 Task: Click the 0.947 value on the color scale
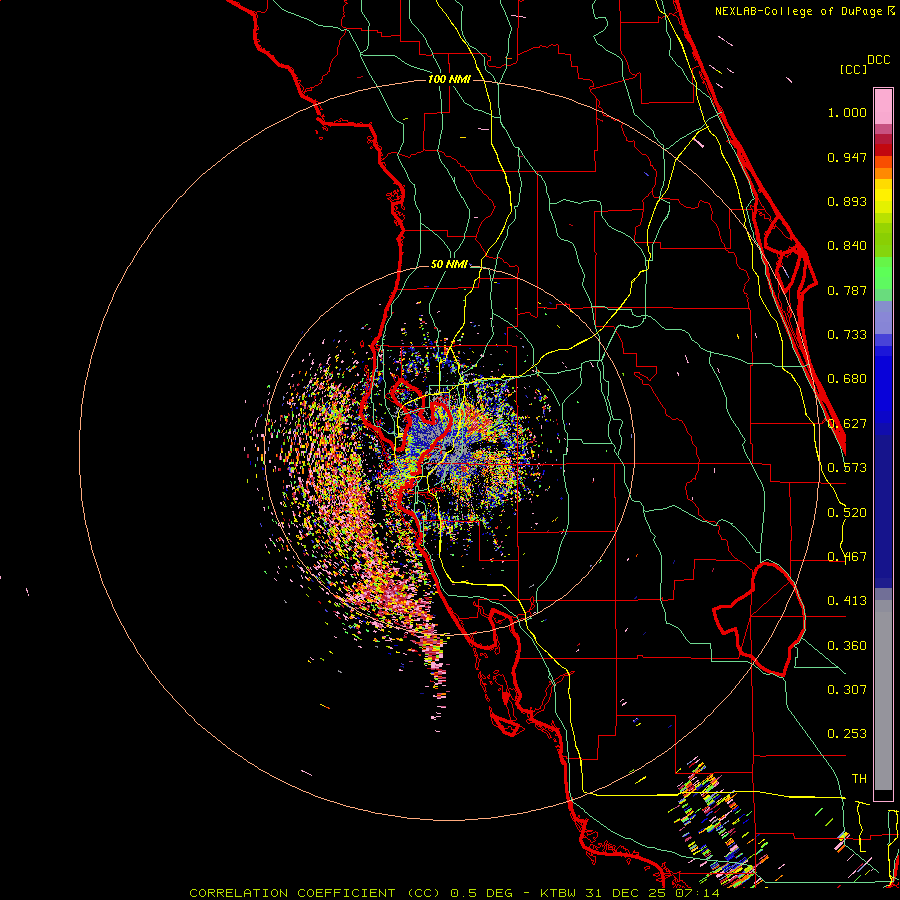point(847,157)
